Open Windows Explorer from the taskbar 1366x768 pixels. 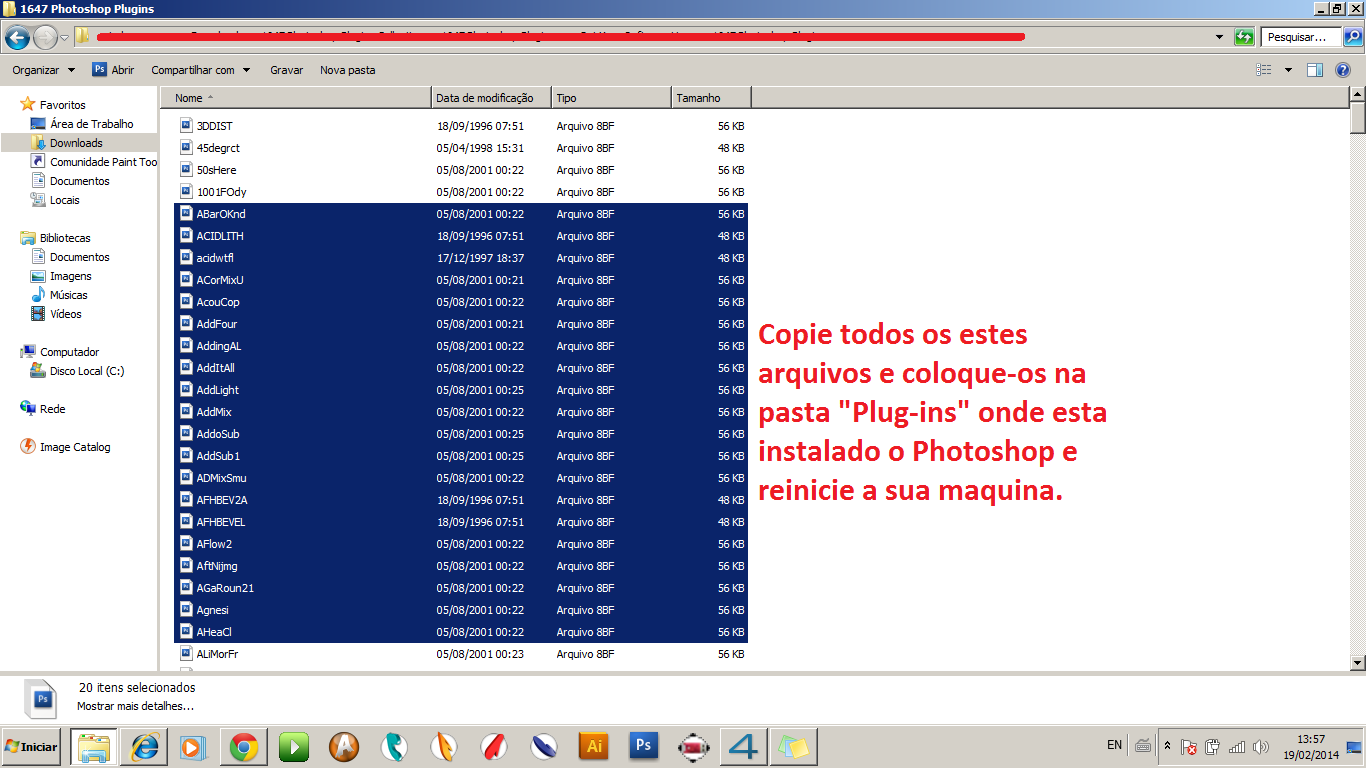click(x=94, y=747)
